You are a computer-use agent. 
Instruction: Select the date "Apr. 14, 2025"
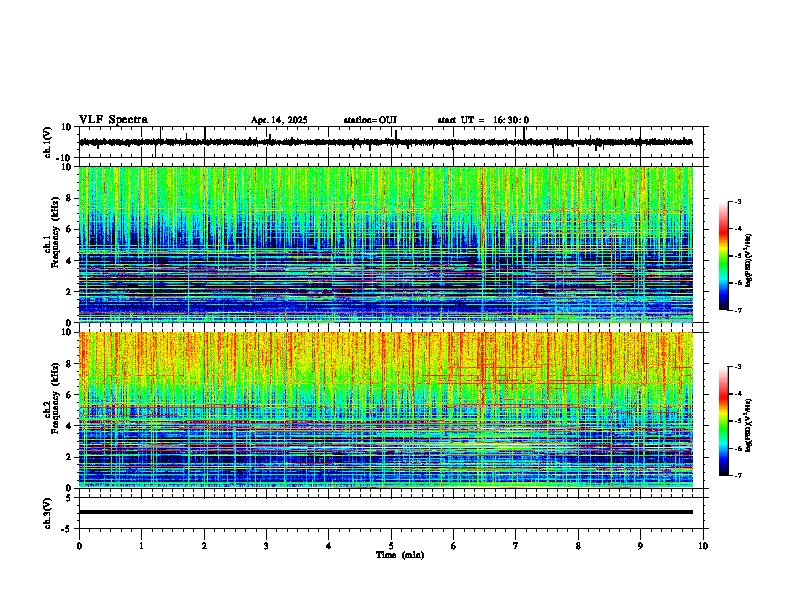point(279,120)
